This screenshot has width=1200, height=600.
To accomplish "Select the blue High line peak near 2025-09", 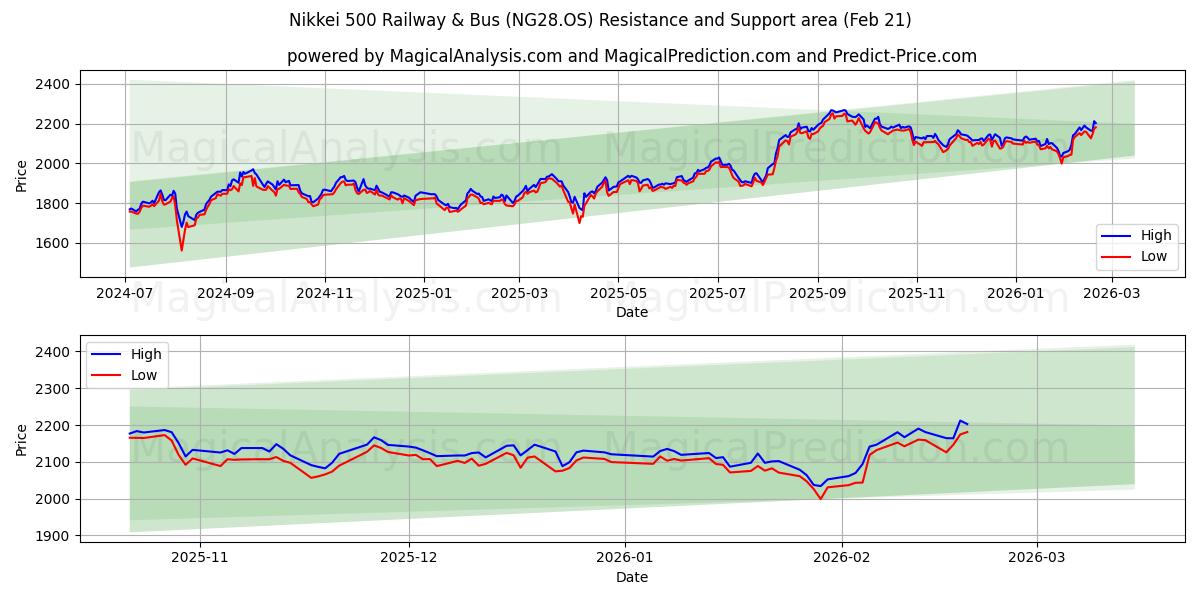I will tap(836, 112).
